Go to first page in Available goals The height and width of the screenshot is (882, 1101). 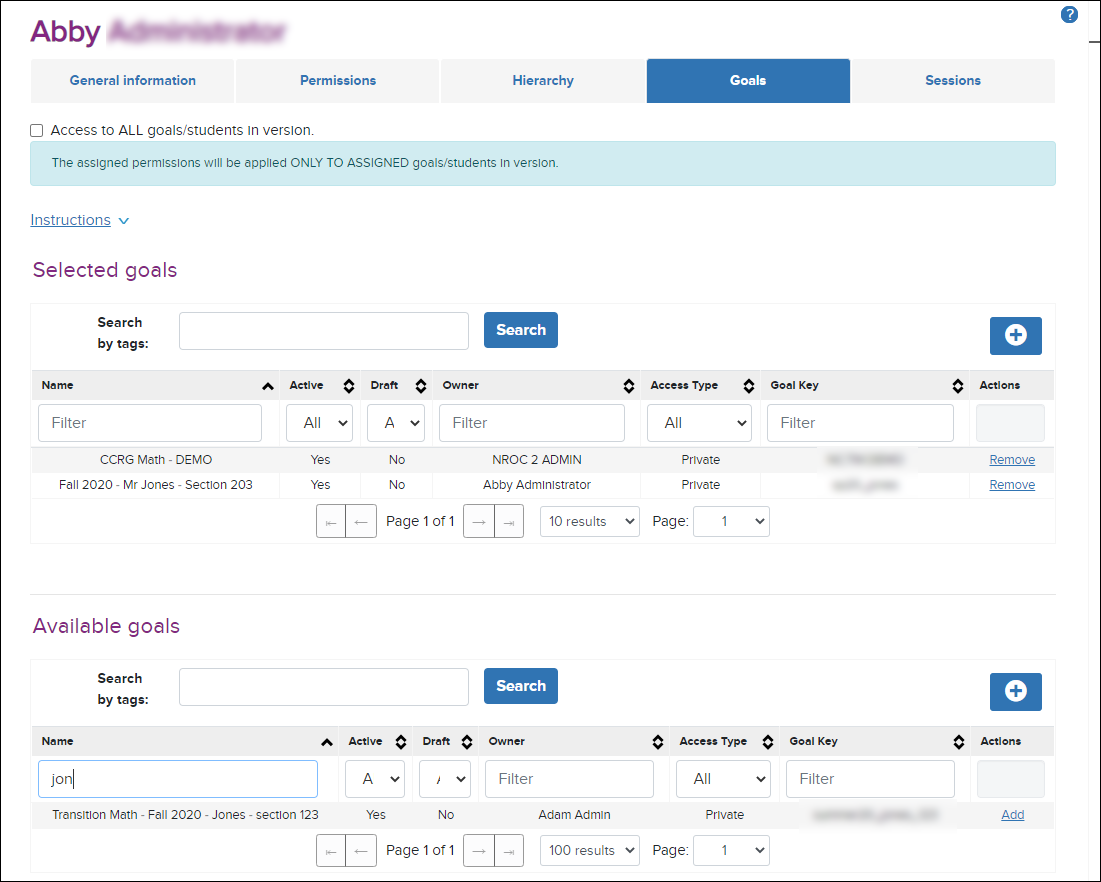tap(331, 850)
